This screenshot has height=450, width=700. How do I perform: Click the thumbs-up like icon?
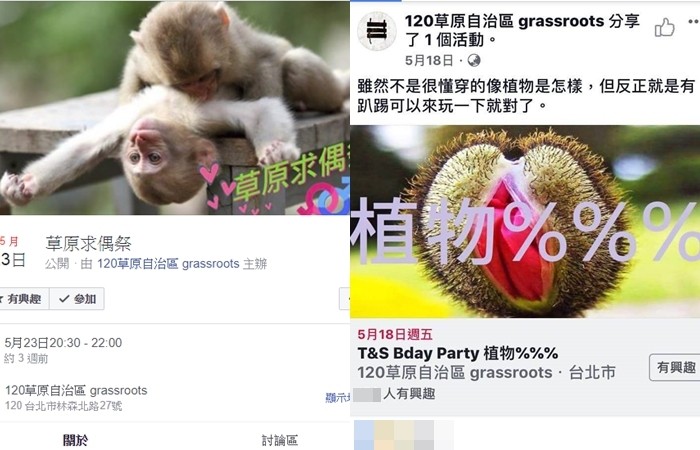(x=664, y=28)
